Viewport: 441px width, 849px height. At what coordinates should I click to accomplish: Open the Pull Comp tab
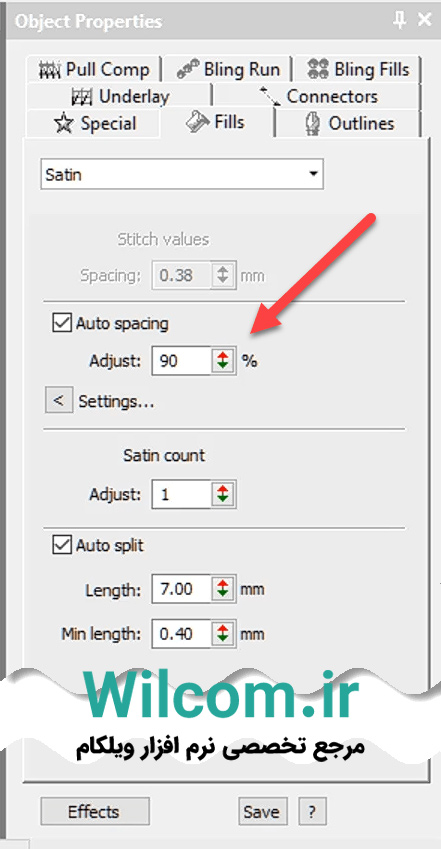tap(93, 69)
